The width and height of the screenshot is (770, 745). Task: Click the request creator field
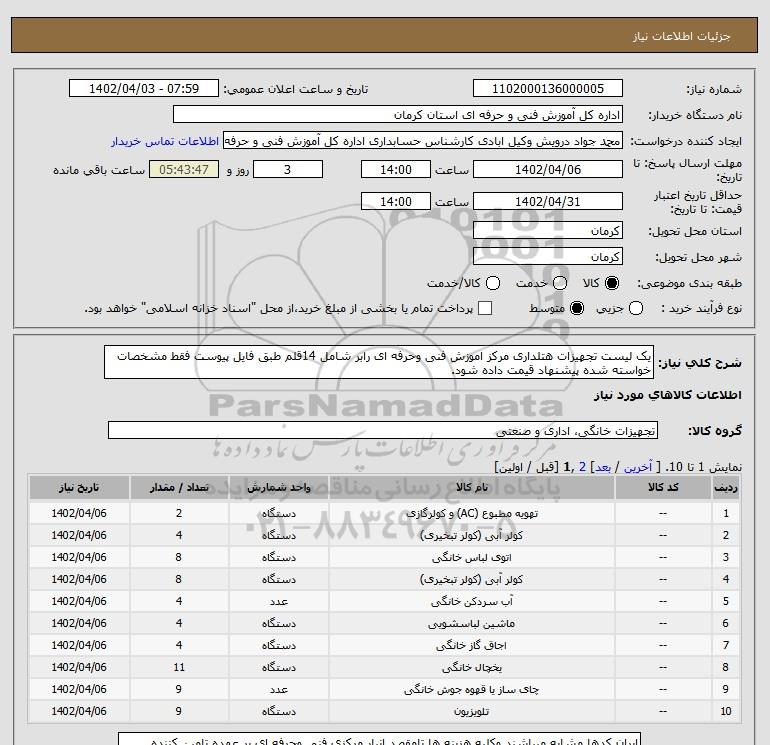tap(423, 141)
